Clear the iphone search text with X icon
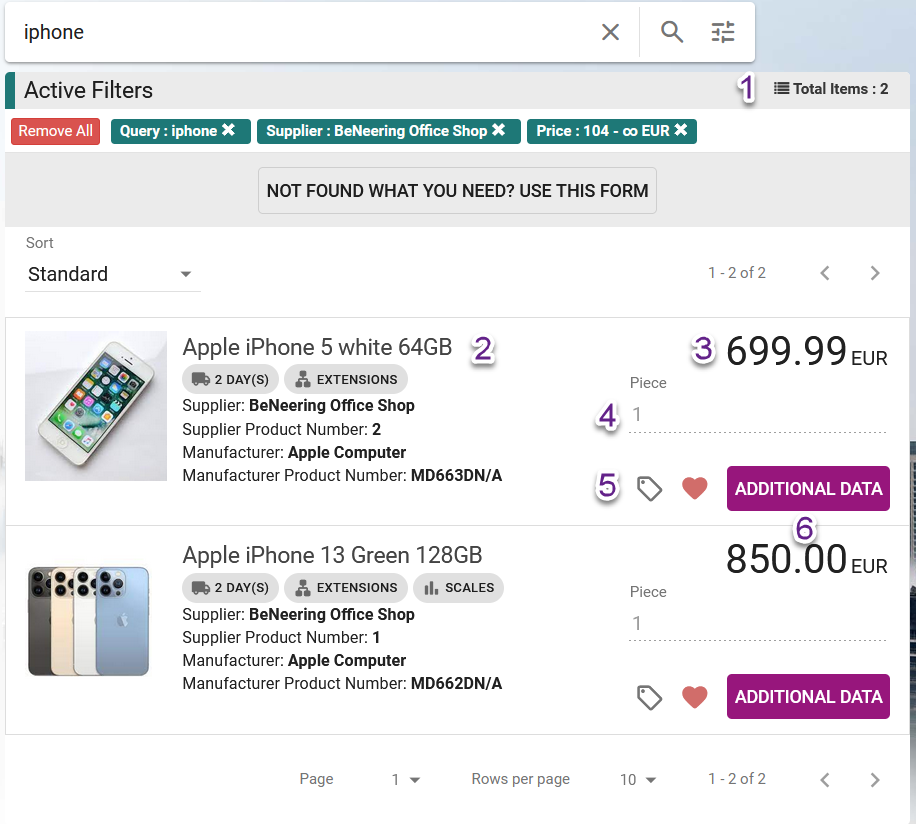The image size is (916, 824). click(610, 32)
